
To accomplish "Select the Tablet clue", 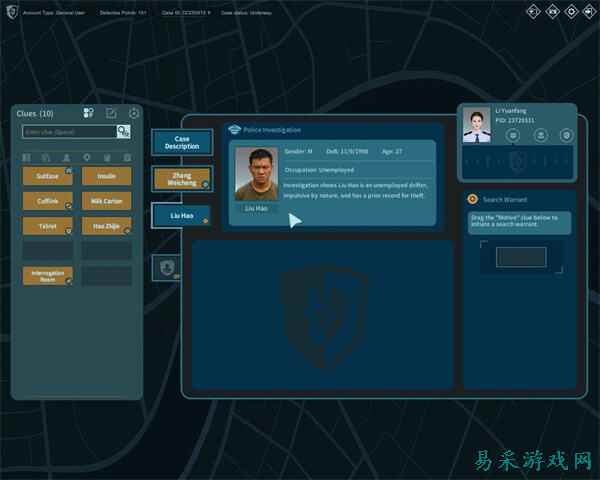I will (47, 226).
